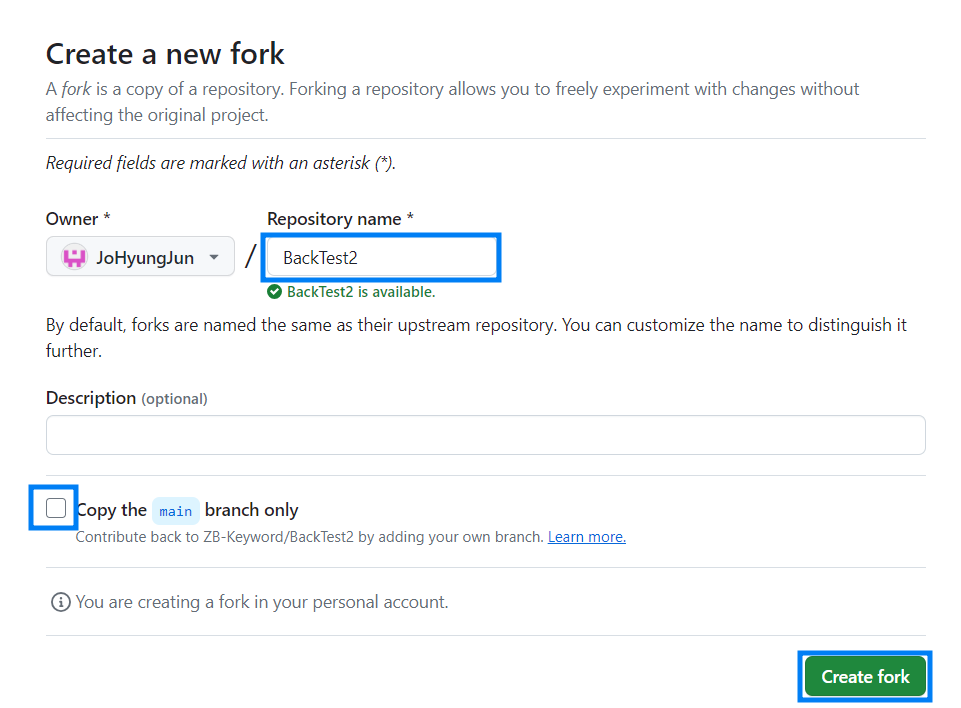Viewport: 961px width, 708px height.
Task: Click the main branch code badge
Action: click(x=175, y=511)
